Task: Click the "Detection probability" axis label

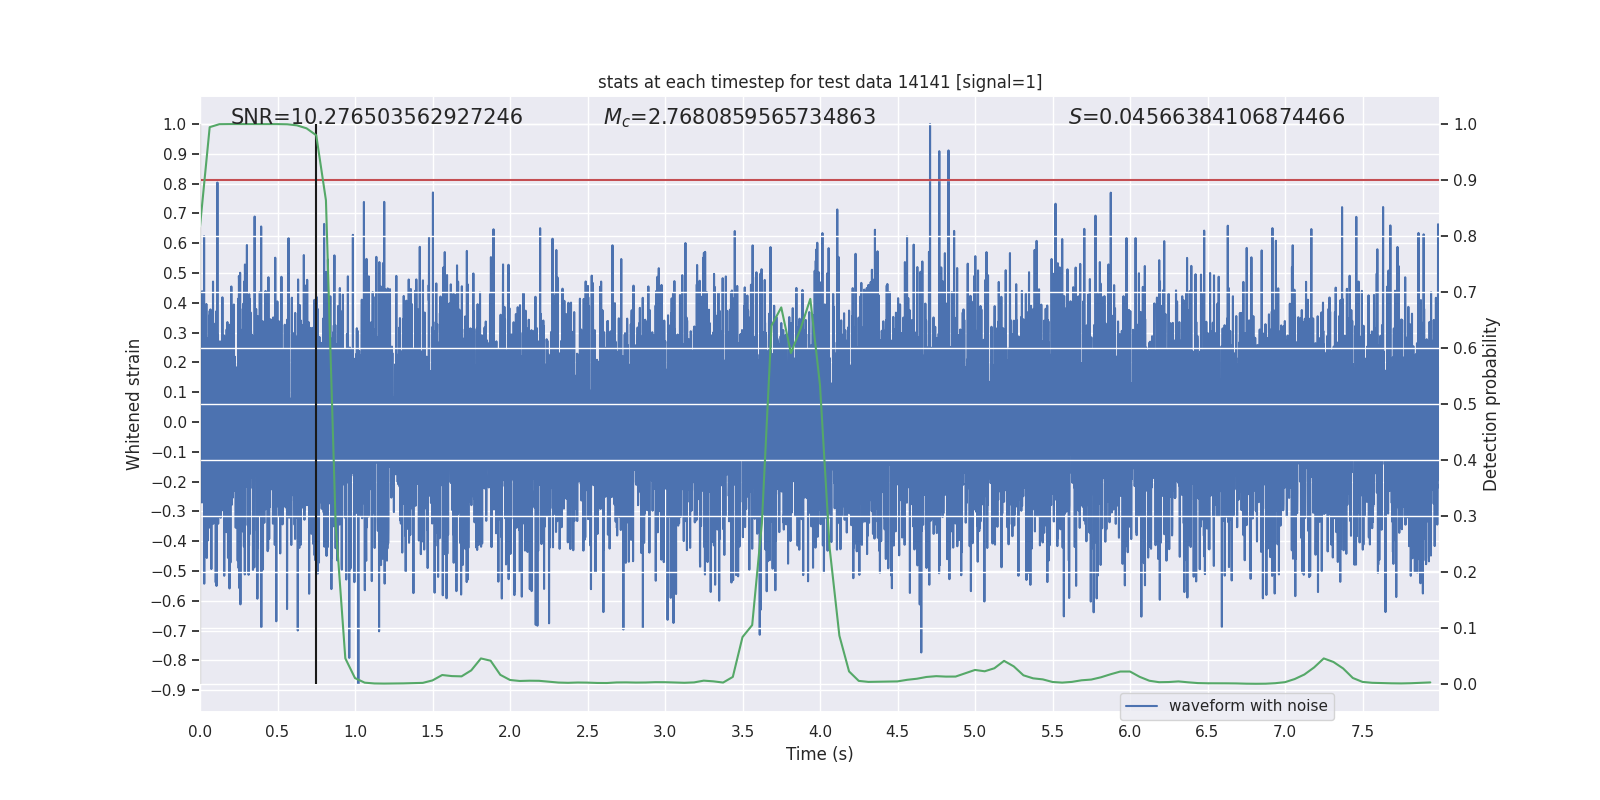Action: [x=1491, y=404]
